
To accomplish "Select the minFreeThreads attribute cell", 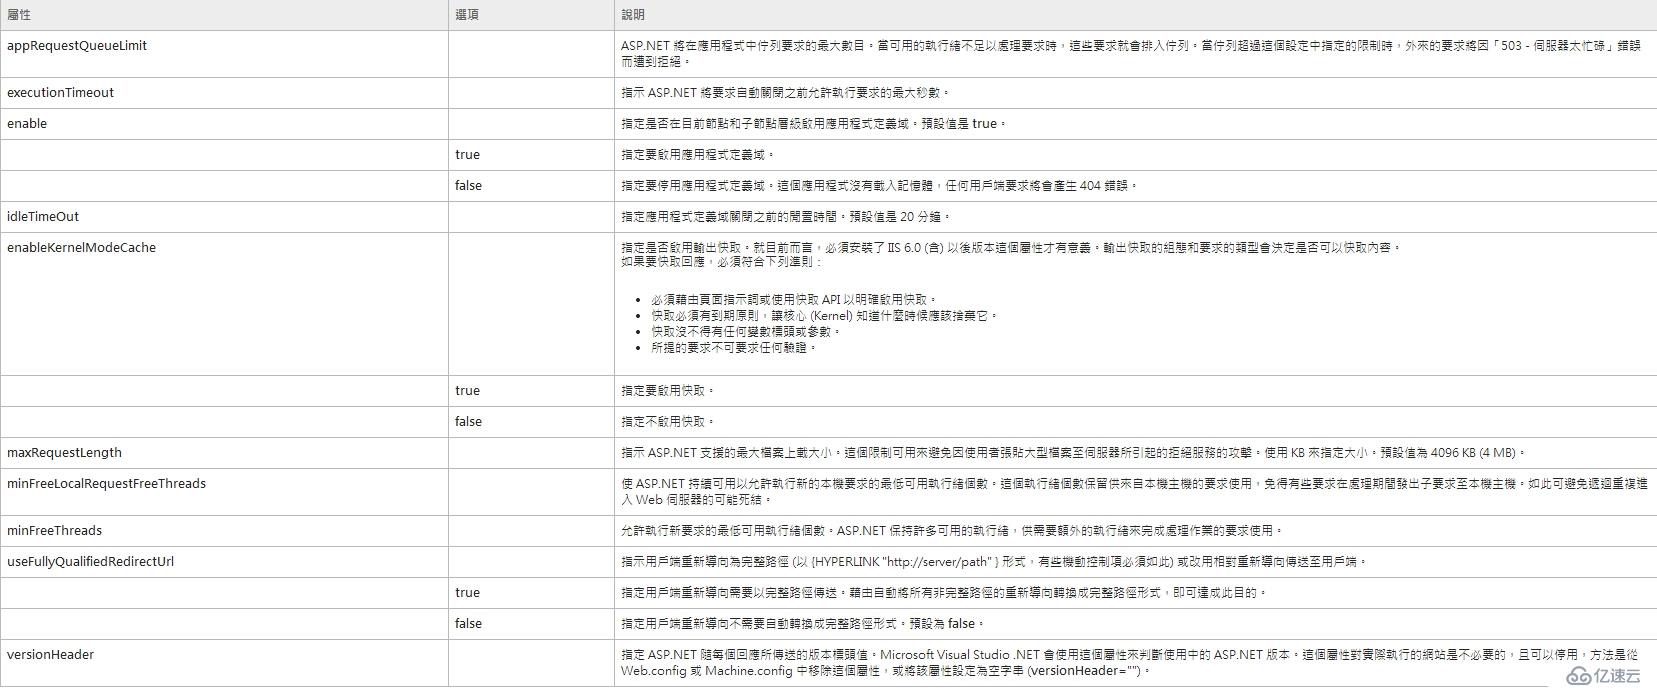I will tap(224, 531).
